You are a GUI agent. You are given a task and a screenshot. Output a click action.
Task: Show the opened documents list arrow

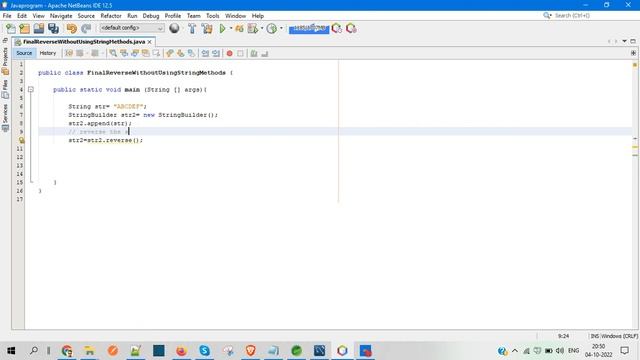tap(624, 41)
